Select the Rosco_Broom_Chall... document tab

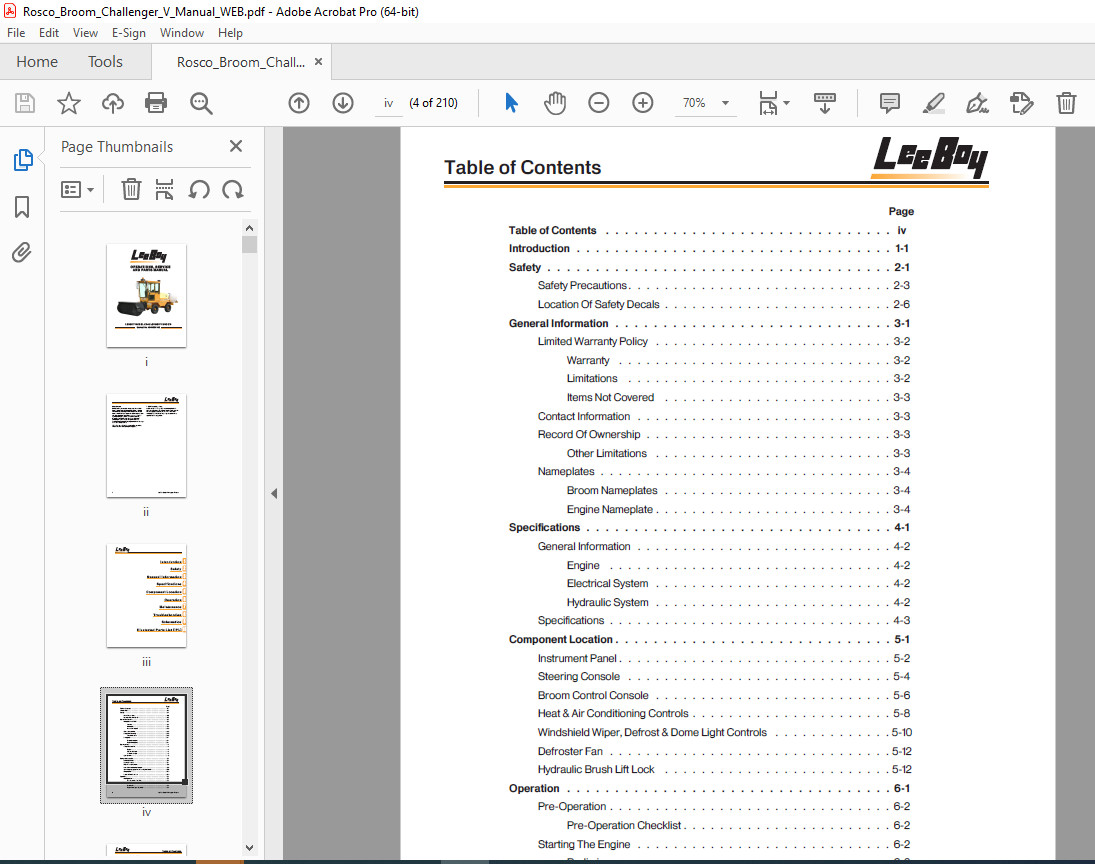click(x=241, y=62)
